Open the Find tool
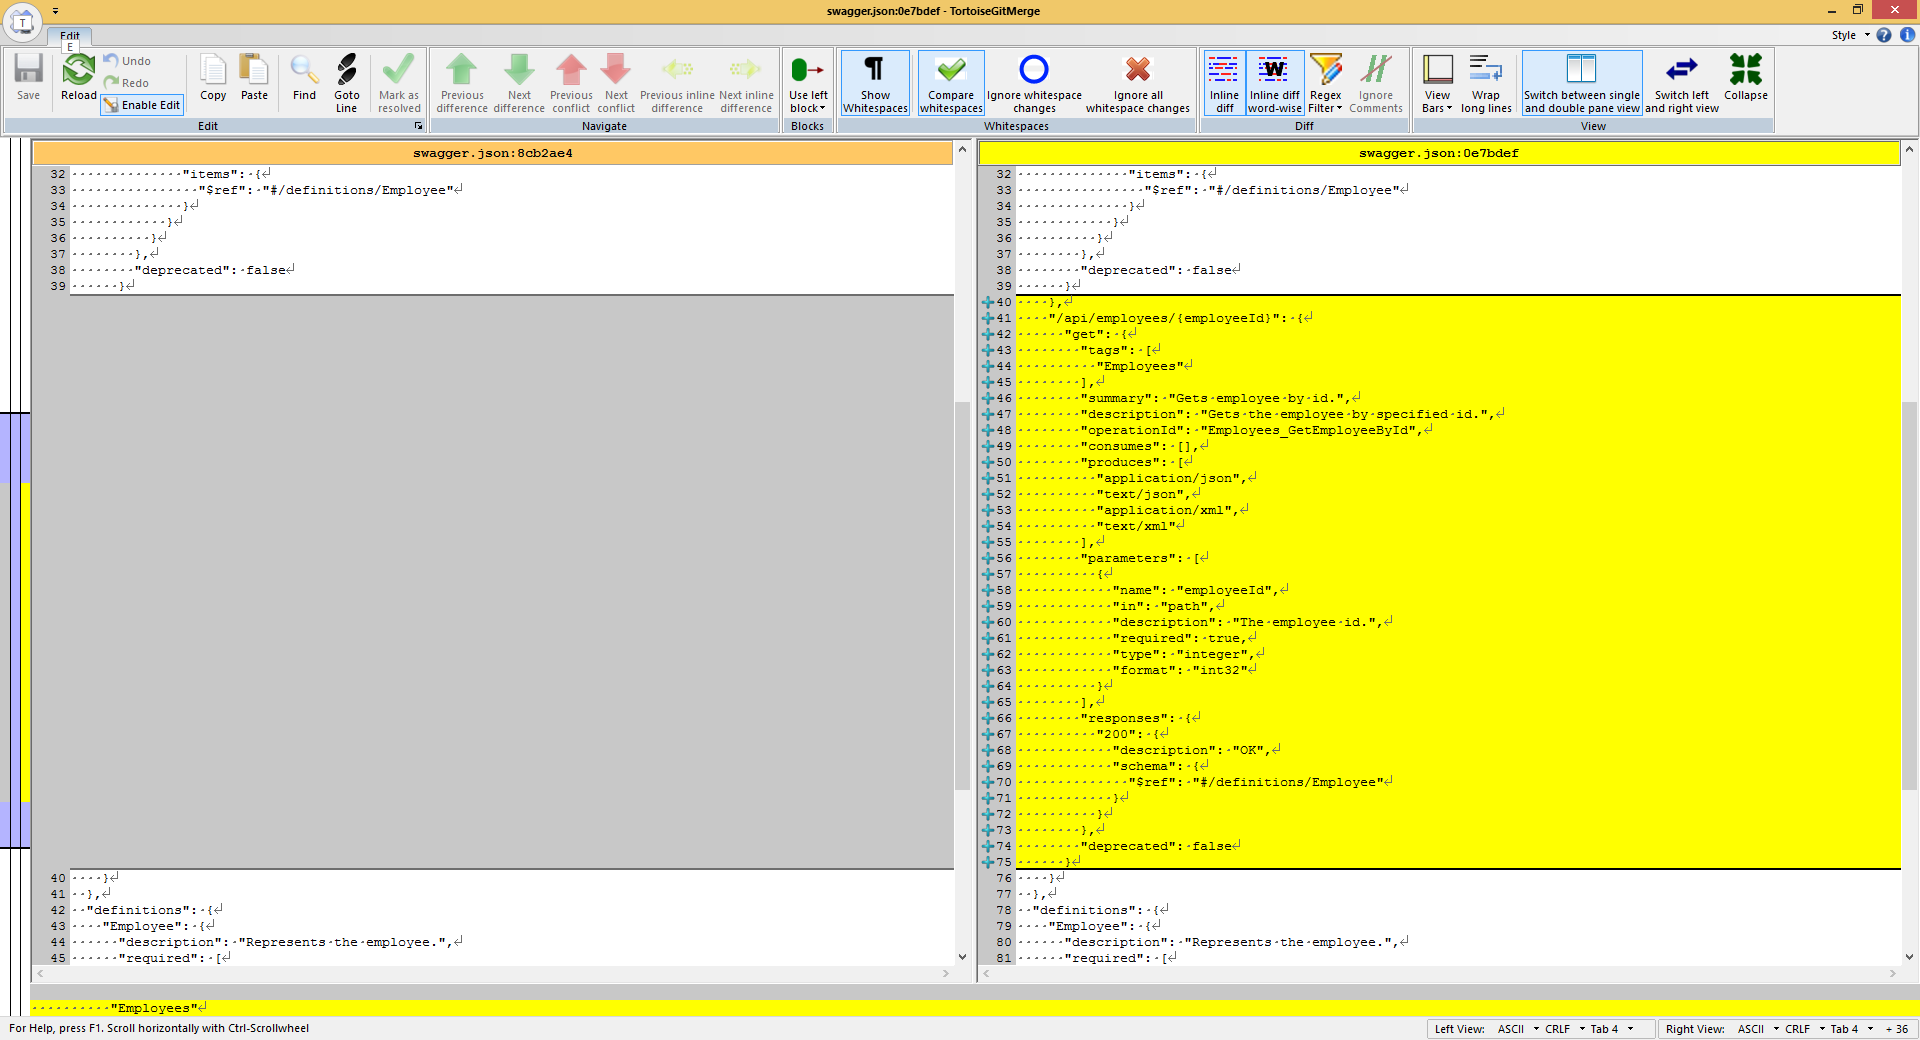 [304, 78]
